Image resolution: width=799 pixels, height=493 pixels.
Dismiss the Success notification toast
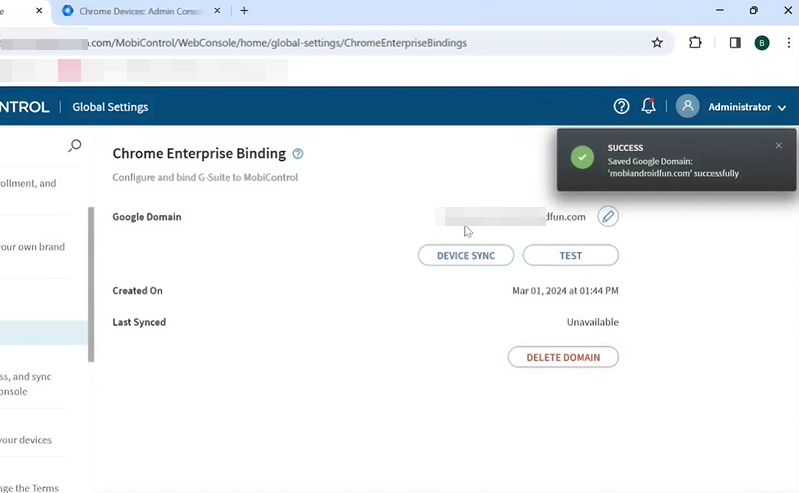pos(779,146)
